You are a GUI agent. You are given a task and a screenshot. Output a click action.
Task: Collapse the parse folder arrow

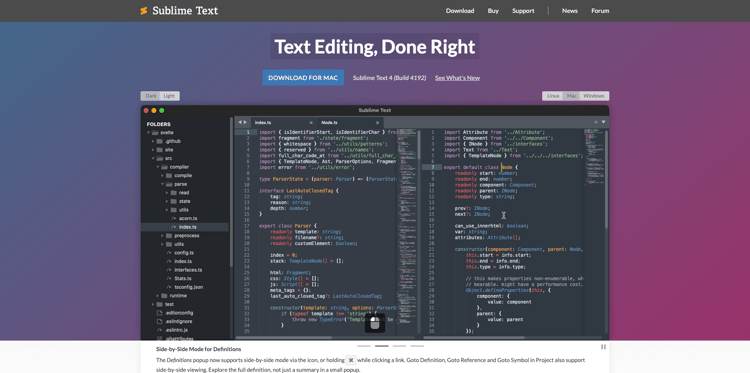click(x=162, y=184)
